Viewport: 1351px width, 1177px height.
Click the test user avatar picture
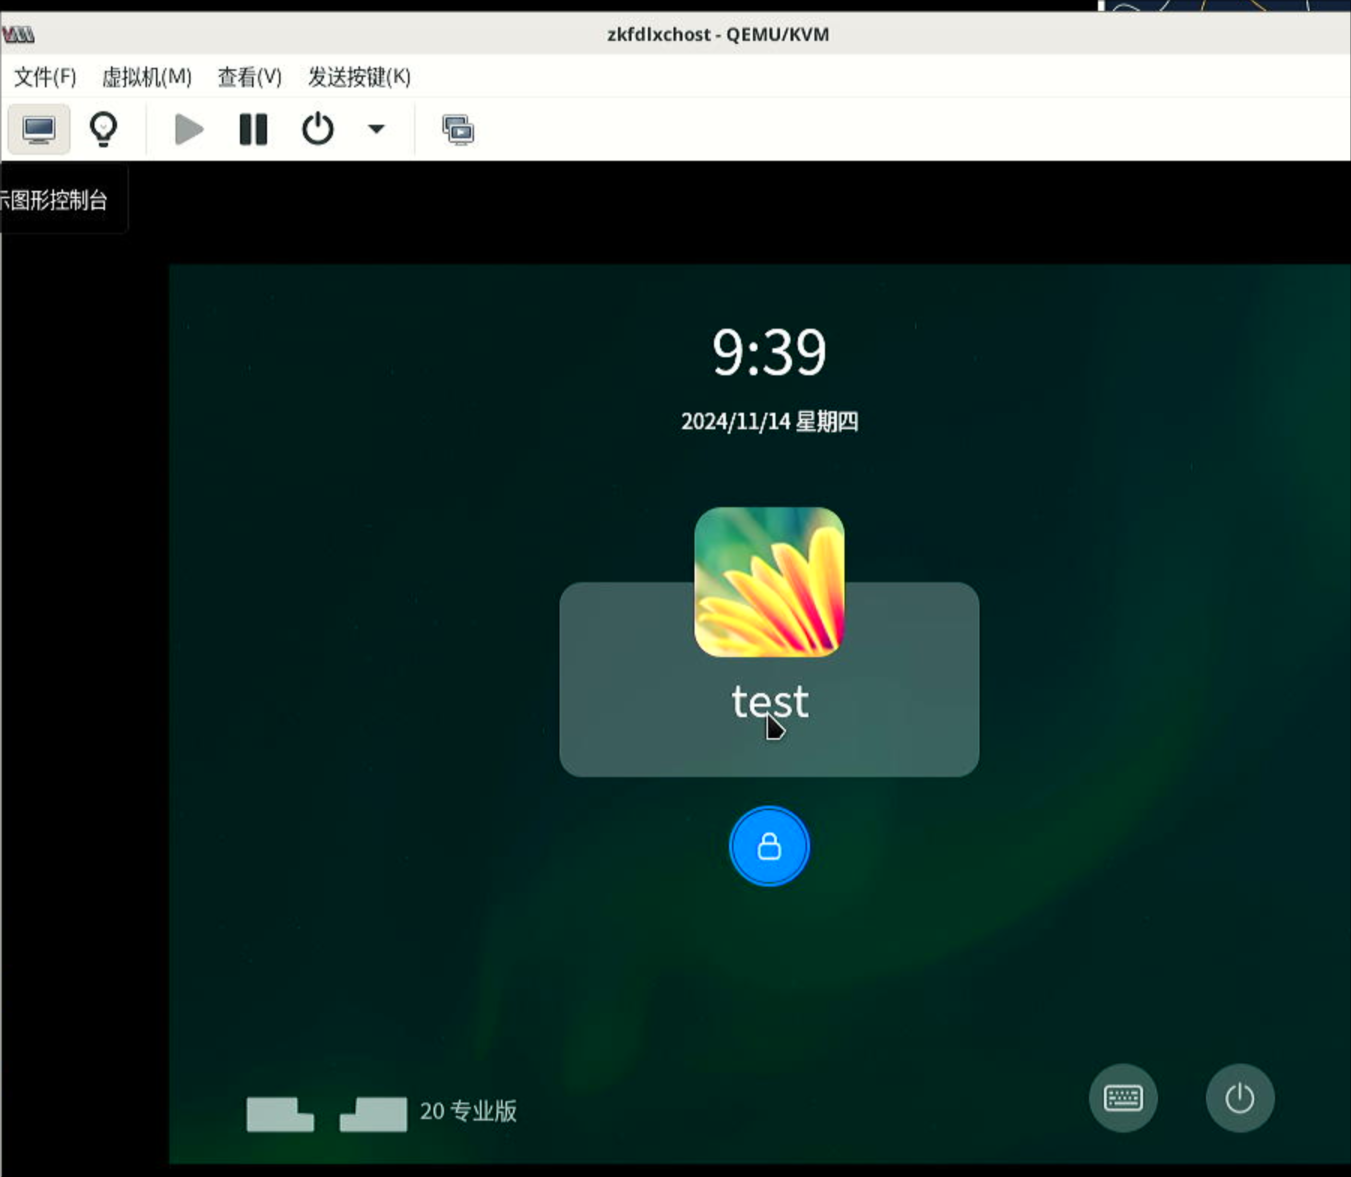769,582
